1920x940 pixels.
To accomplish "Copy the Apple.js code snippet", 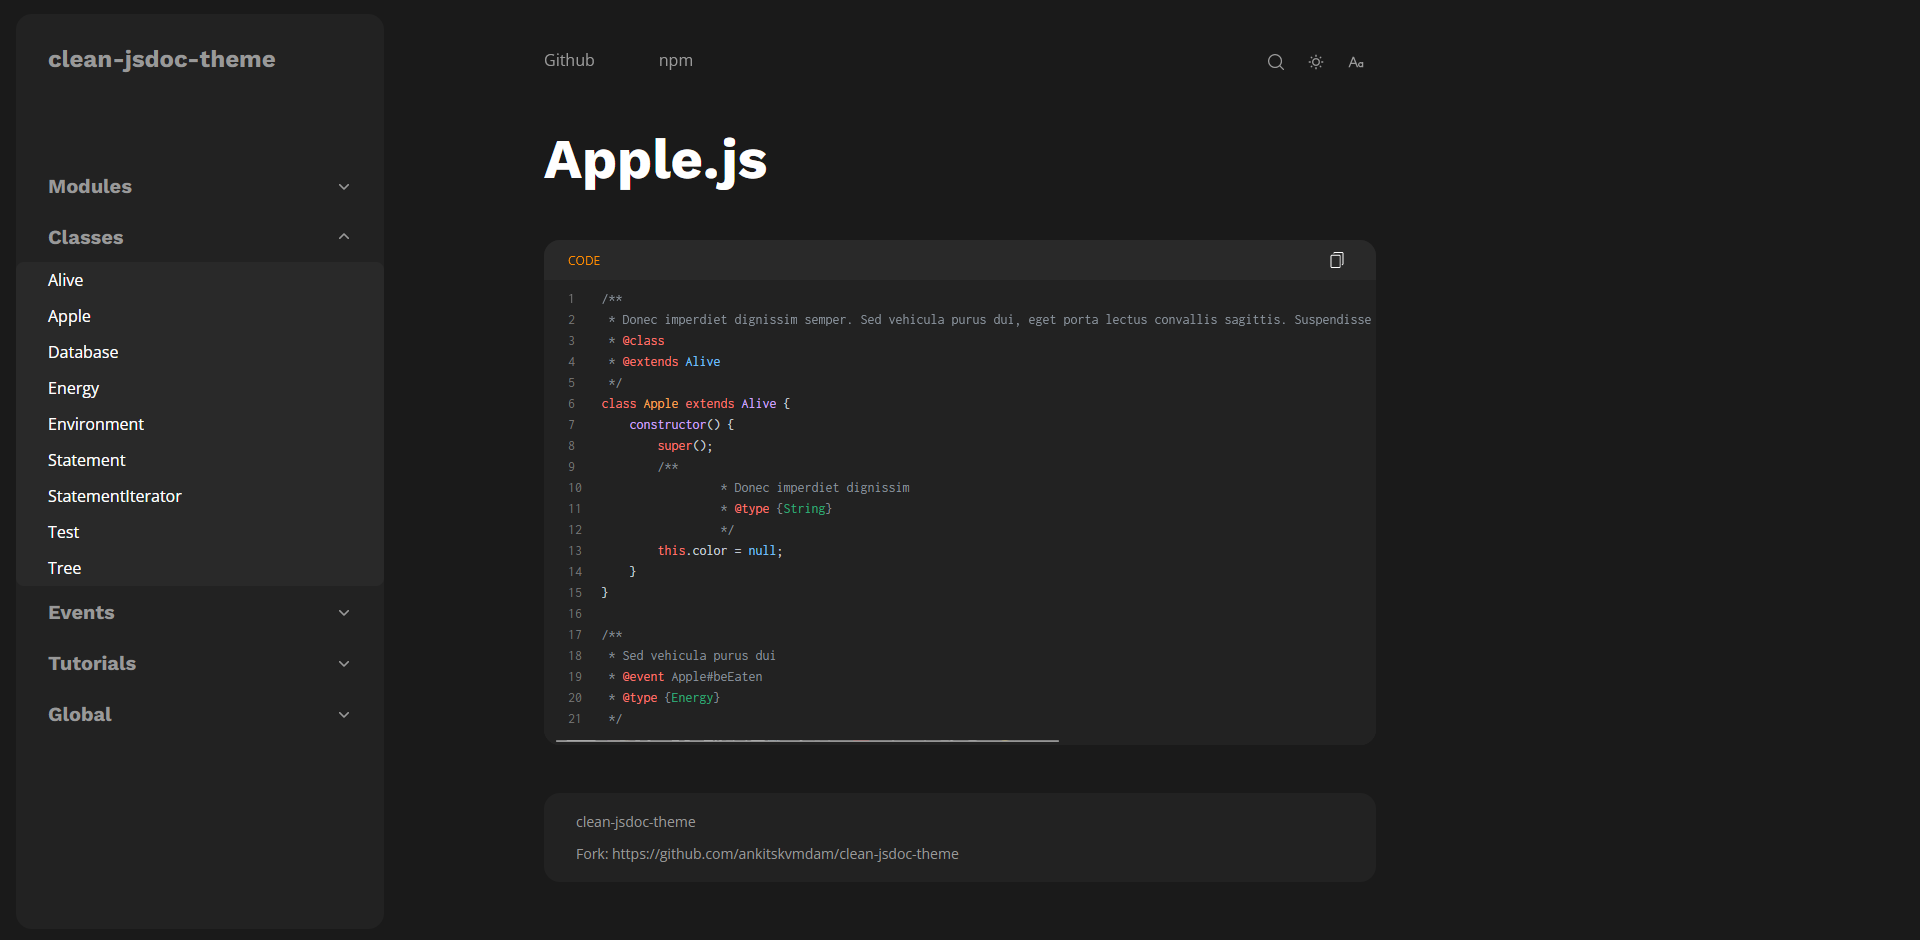I will [x=1336, y=260].
